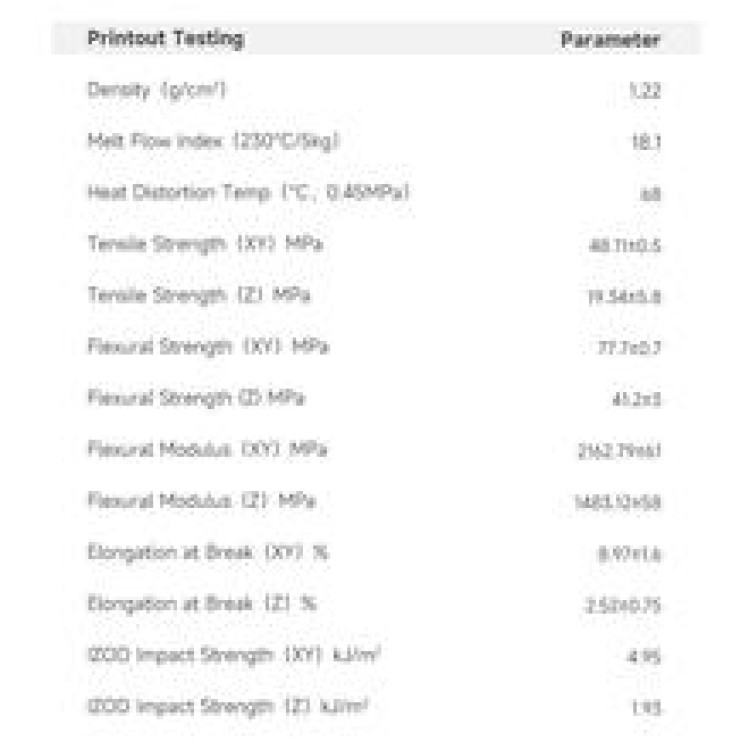Select the Density row label
Screen dimensions: 750x750
[x=157, y=90]
